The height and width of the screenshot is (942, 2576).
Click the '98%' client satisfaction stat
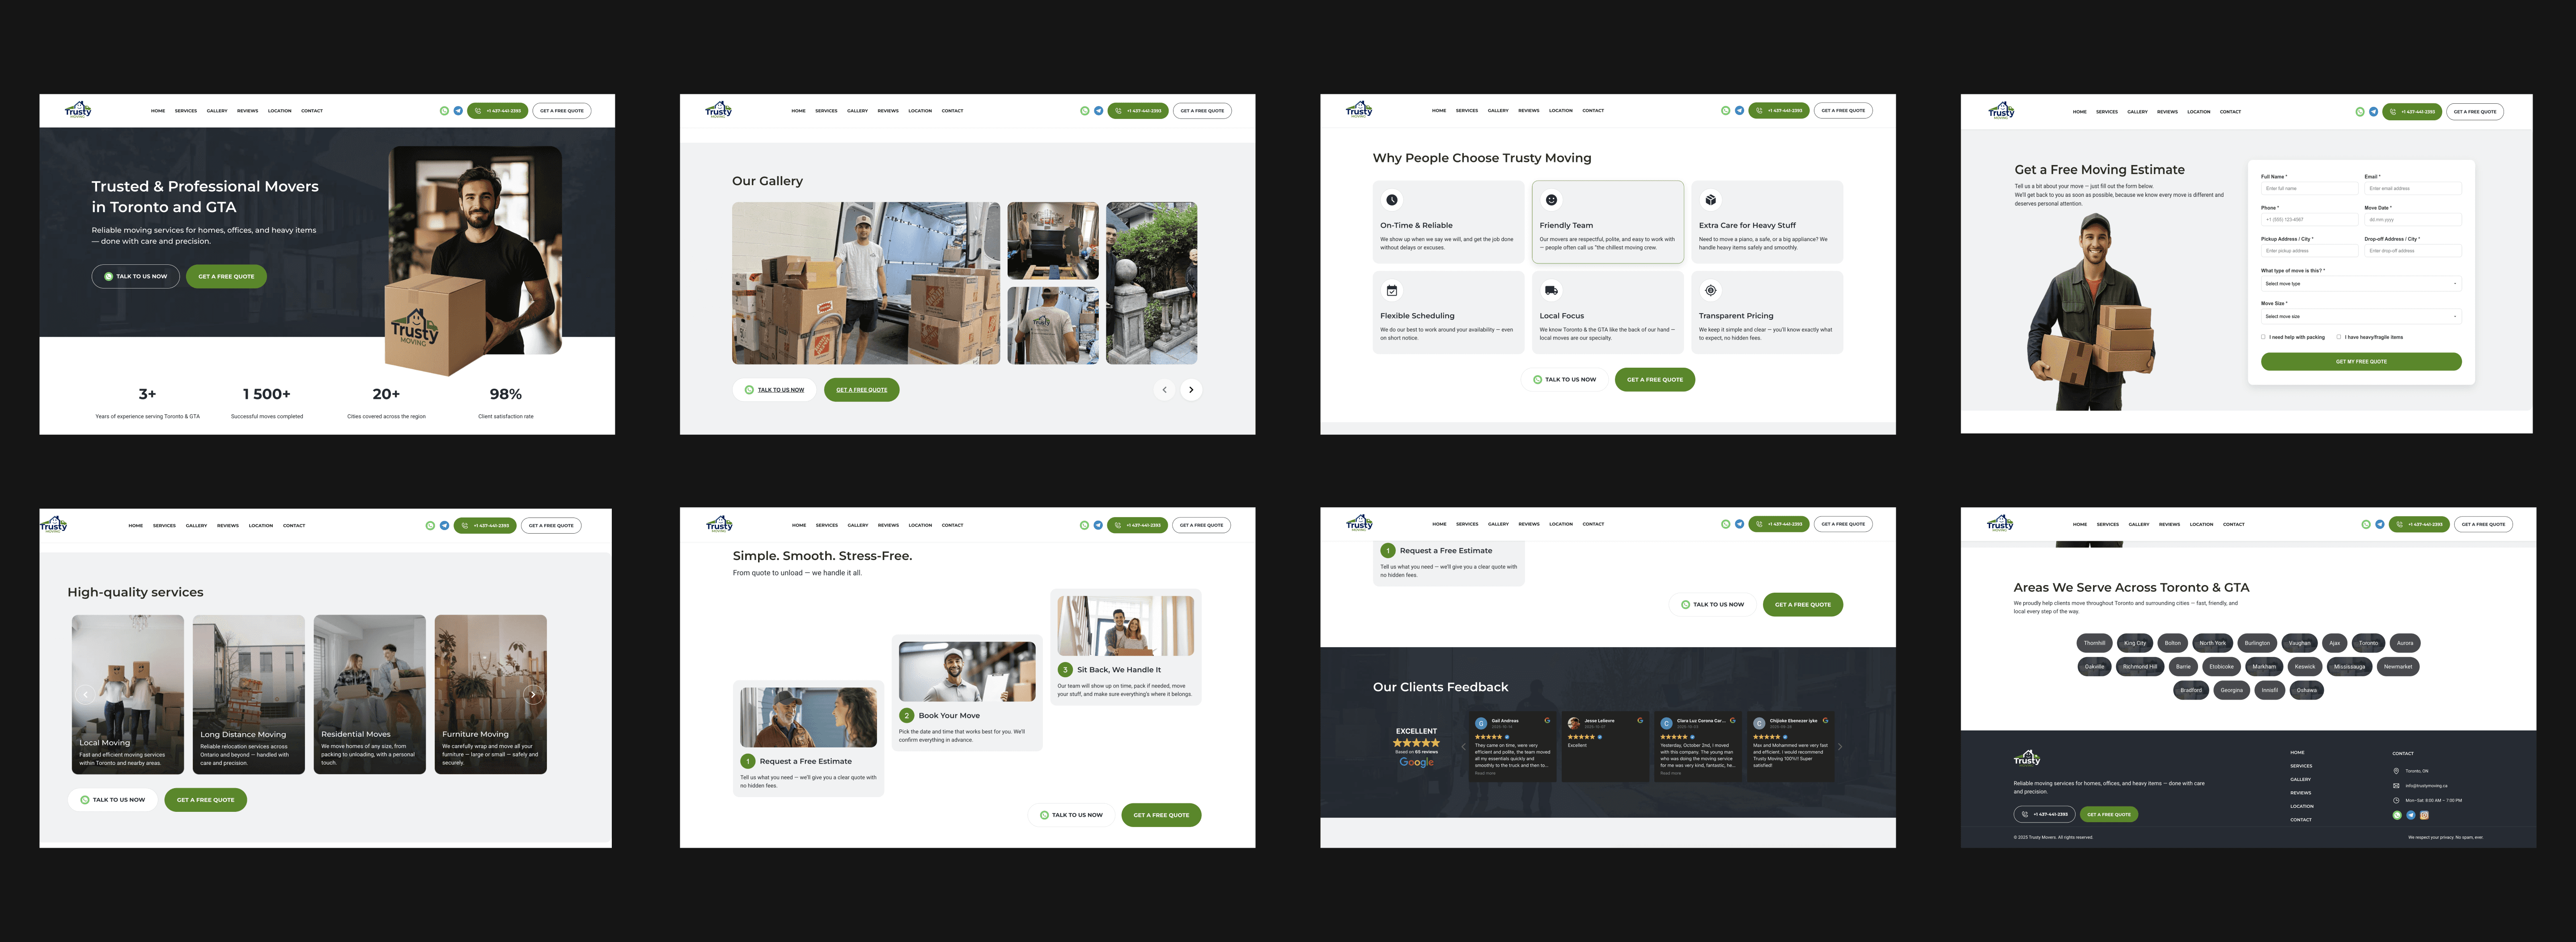(x=506, y=394)
